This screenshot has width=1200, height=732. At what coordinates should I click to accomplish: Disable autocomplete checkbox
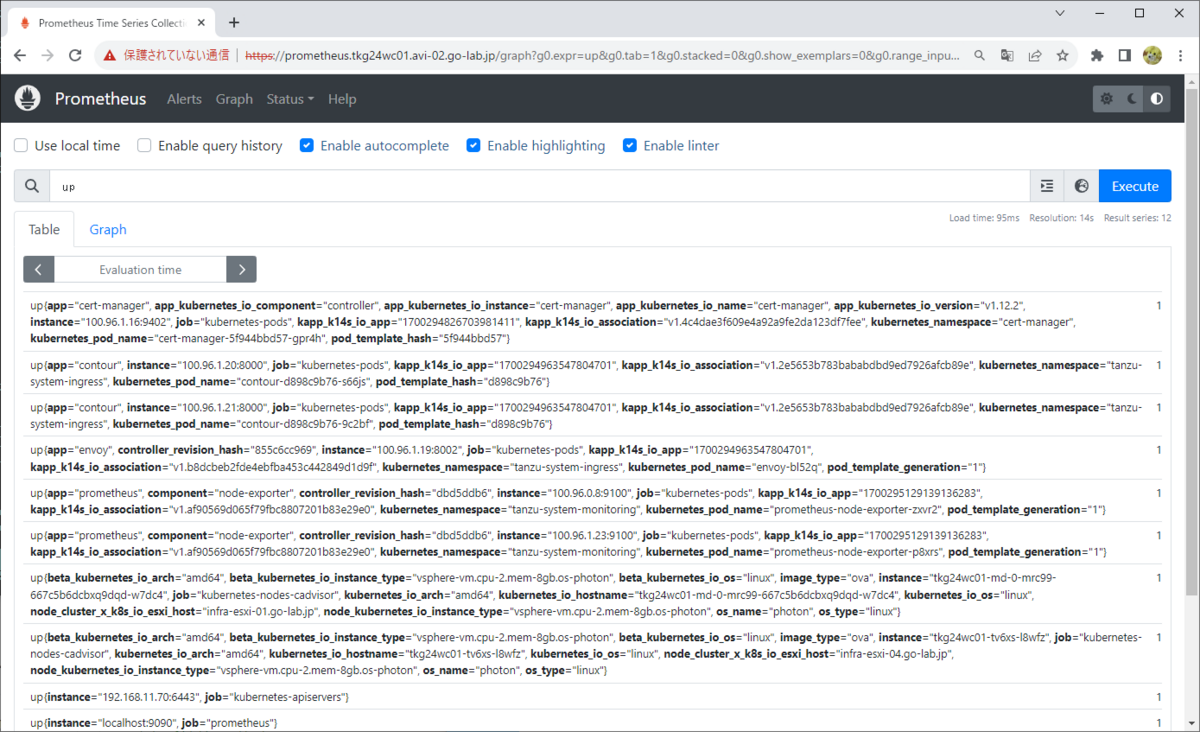[307, 146]
